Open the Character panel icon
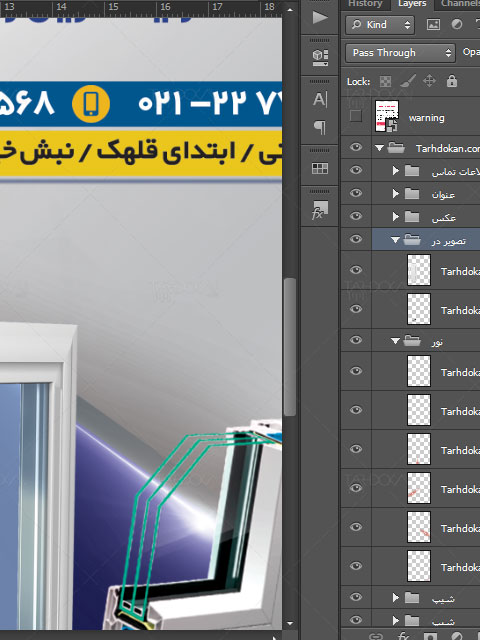The width and height of the screenshot is (480, 640). click(x=320, y=99)
